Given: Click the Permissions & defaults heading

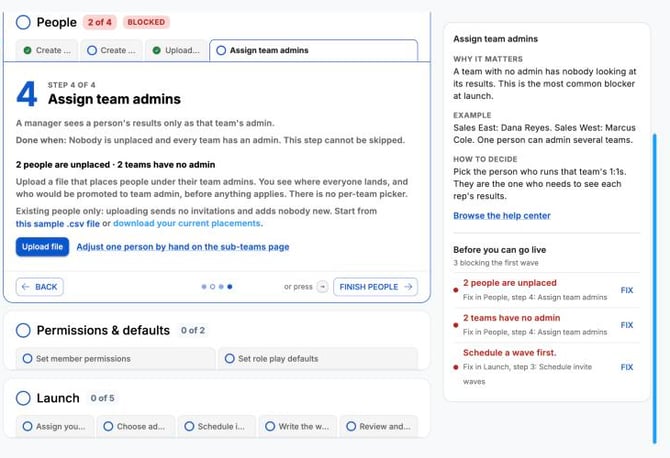Looking at the screenshot, I should coord(103,330).
